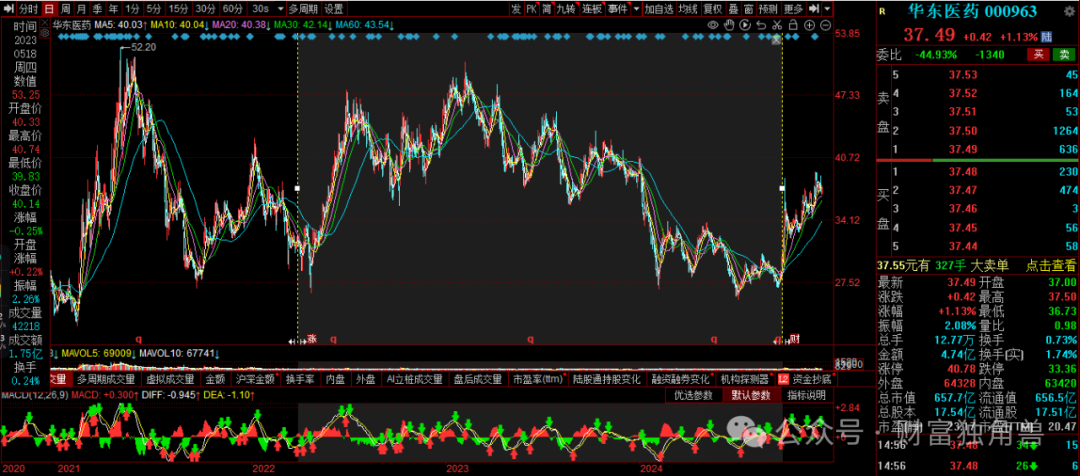Expand the dropdown at far right of toolbar
The image size is (1080, 476).
coord(826,8)
